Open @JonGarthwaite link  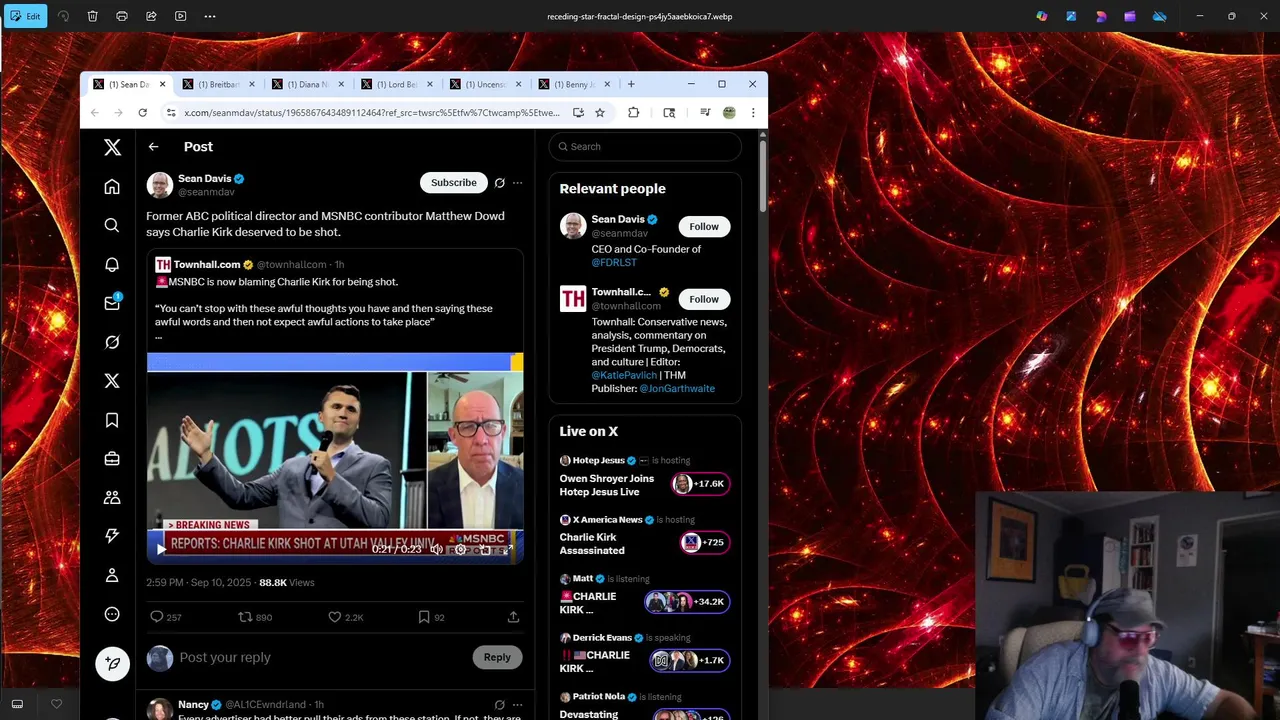677,388
